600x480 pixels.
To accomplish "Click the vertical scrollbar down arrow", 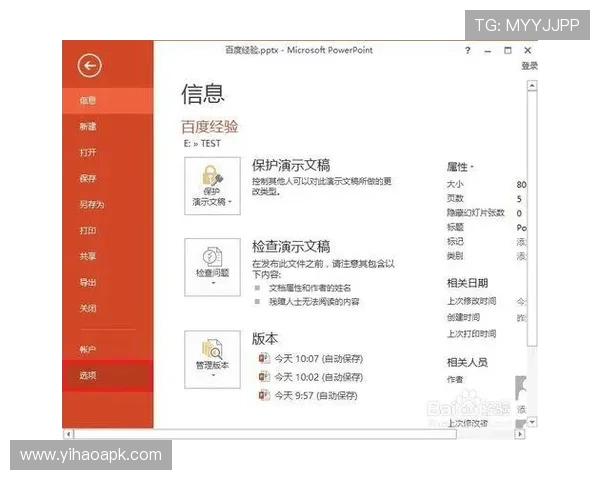I will [x=532, y=422].
